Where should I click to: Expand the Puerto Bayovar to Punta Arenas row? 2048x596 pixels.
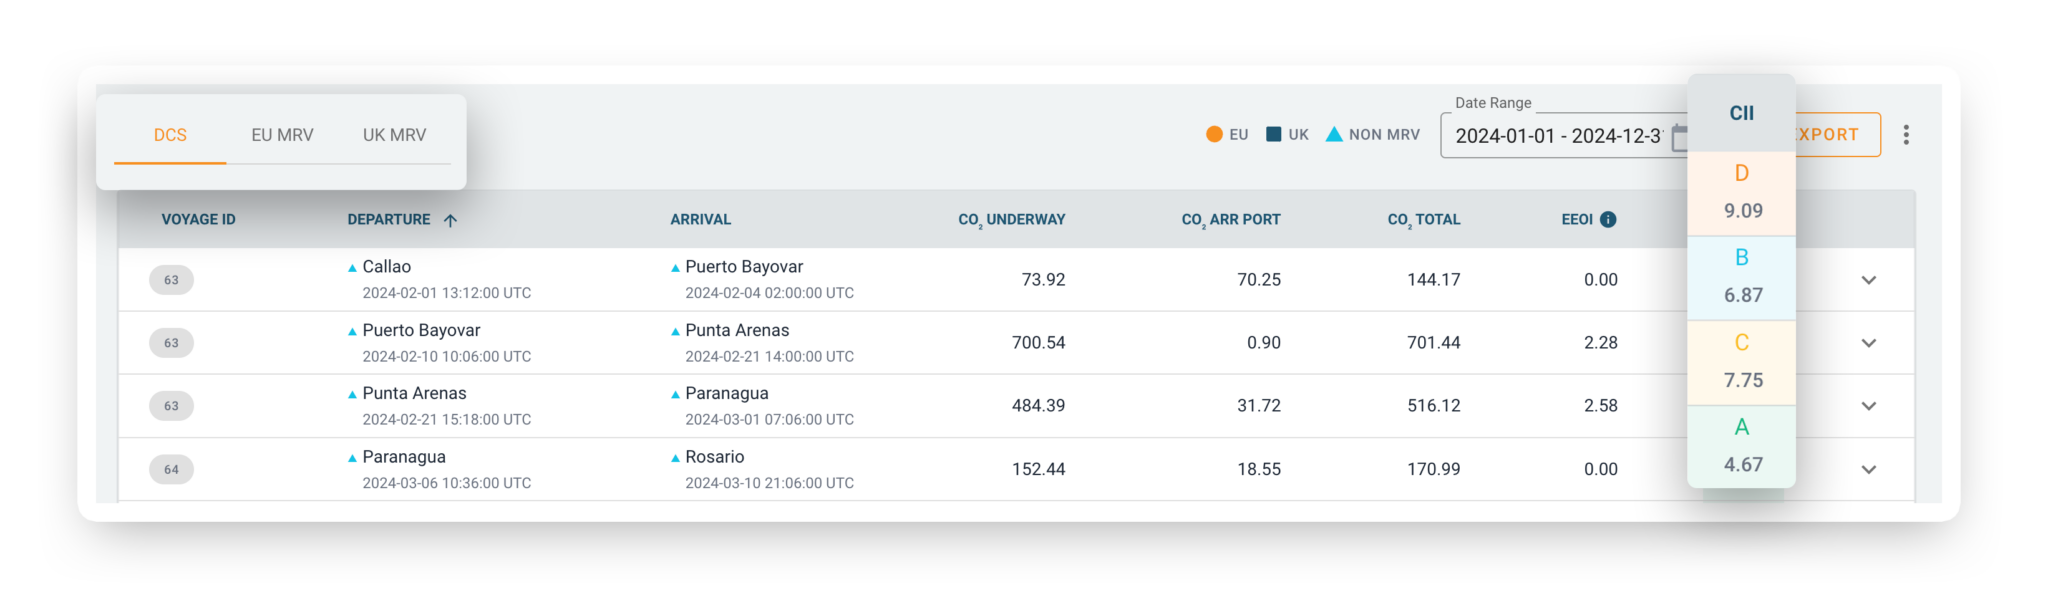[x=1868, y=343]
